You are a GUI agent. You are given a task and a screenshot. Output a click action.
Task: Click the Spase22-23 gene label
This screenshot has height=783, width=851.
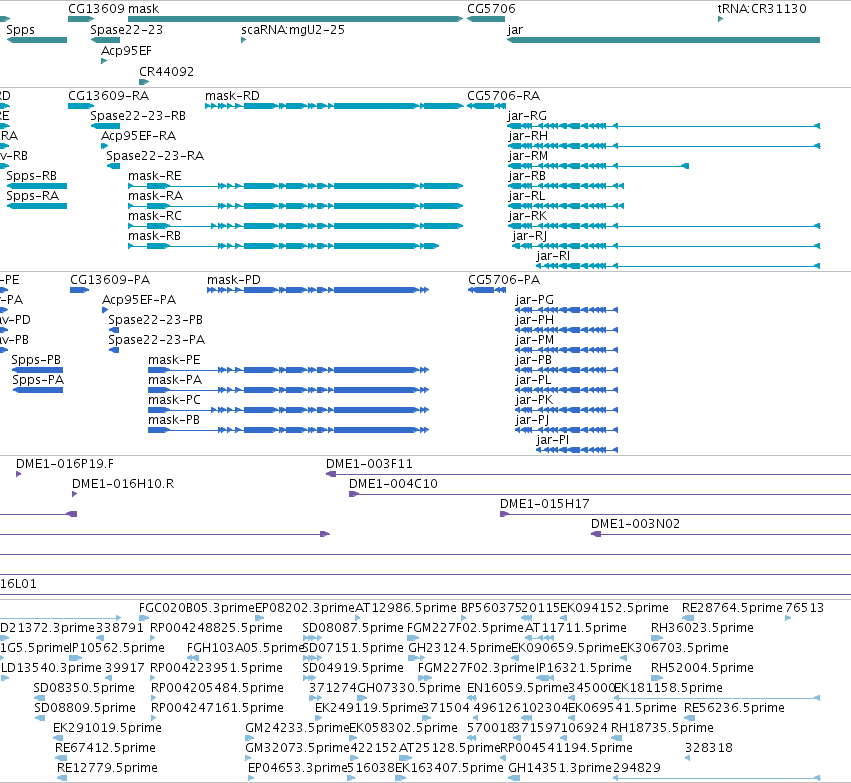(126, 30)
